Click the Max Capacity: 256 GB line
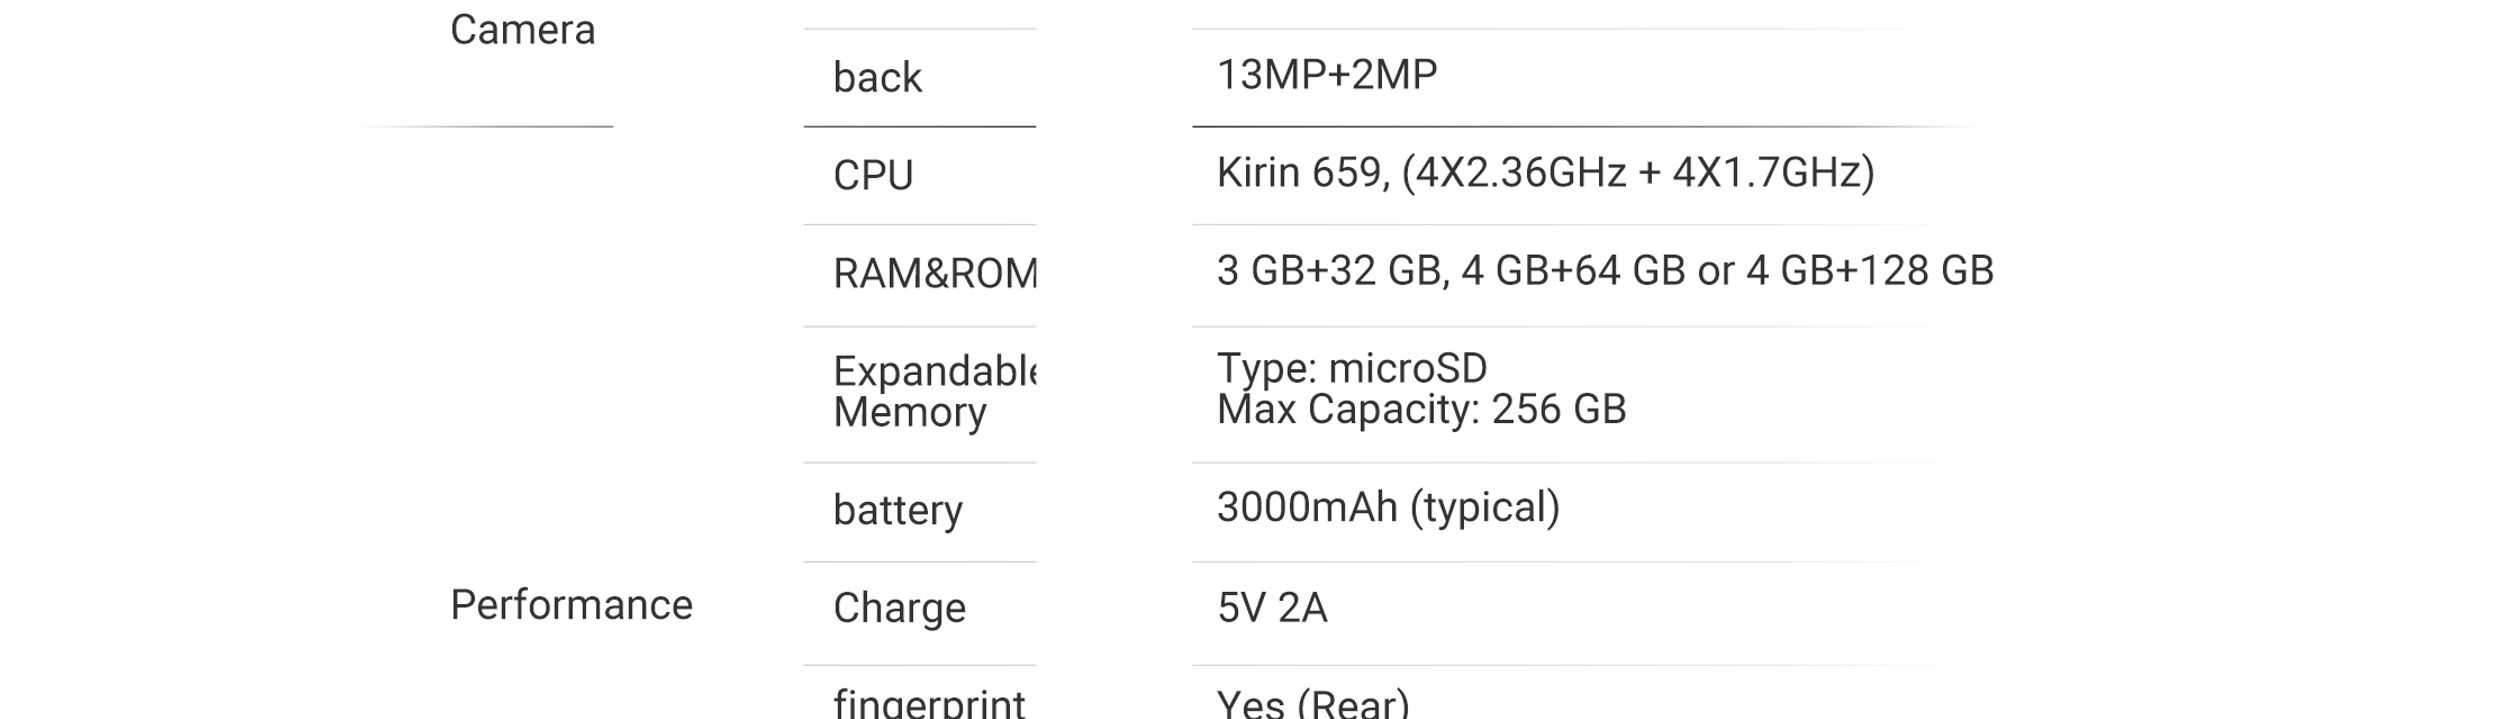Viewport: 2500px width, 719px height. point(1421,409)
